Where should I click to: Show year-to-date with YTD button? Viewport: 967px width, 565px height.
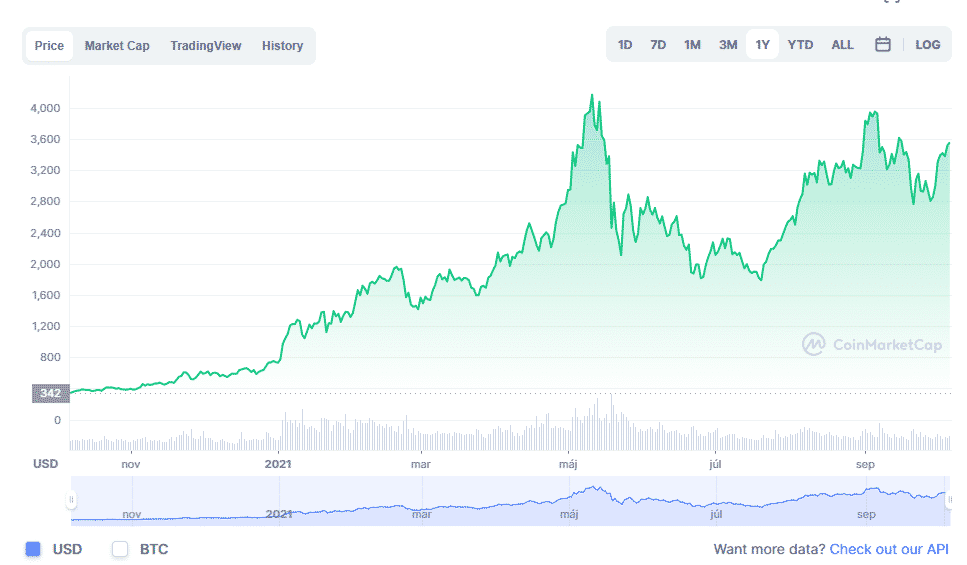pyautogui.click(x=800, y=45)
